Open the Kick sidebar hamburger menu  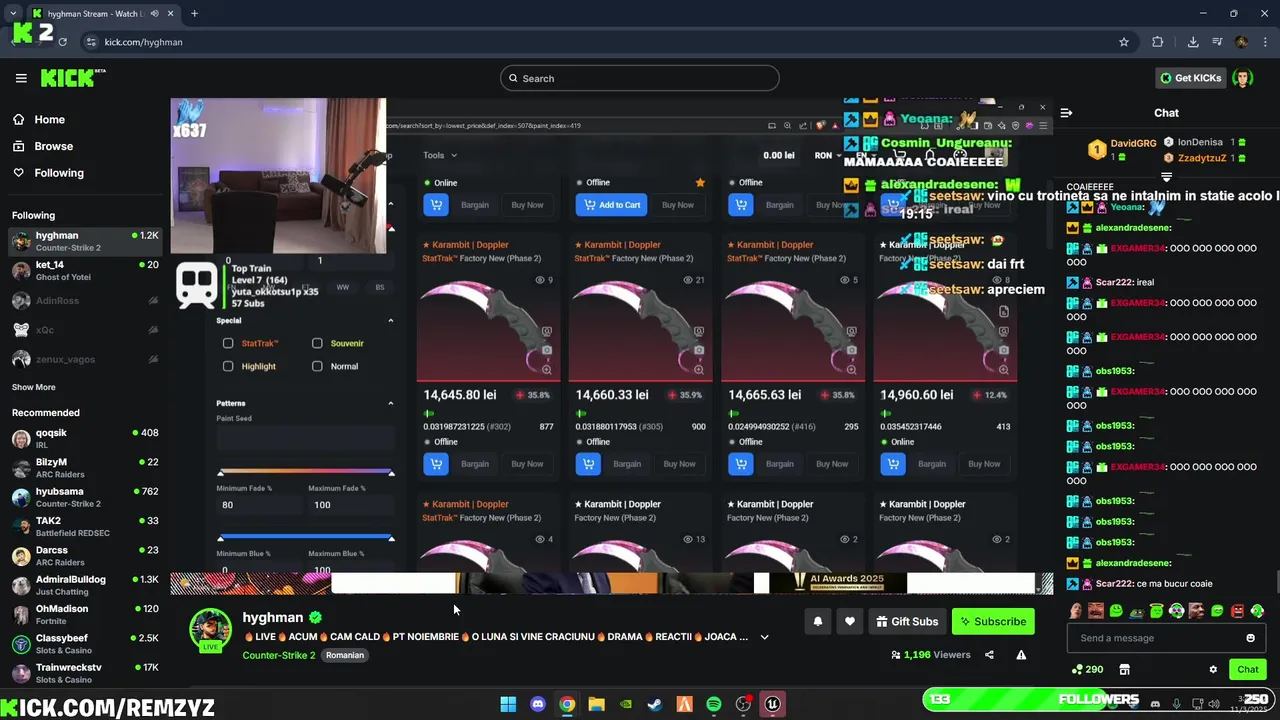point(21,78)
